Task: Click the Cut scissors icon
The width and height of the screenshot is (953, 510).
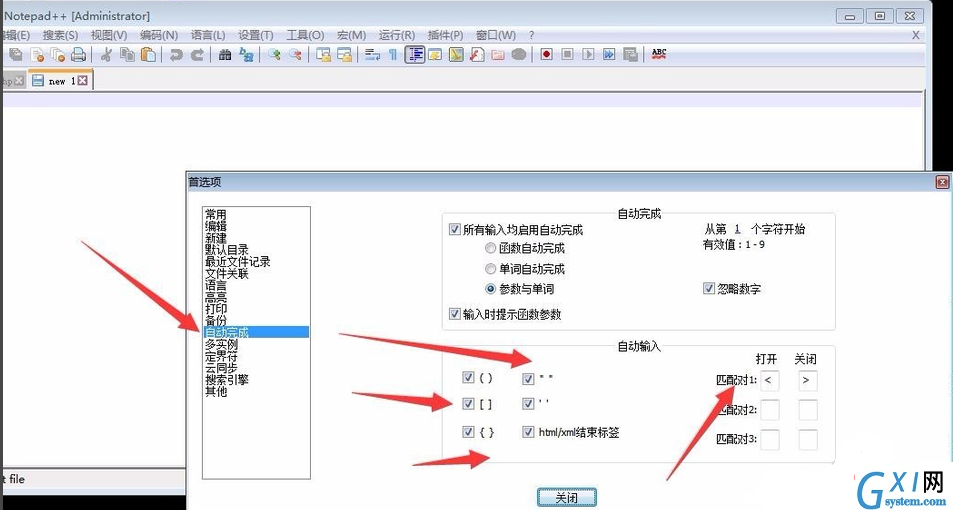Action: coord(106,55)
